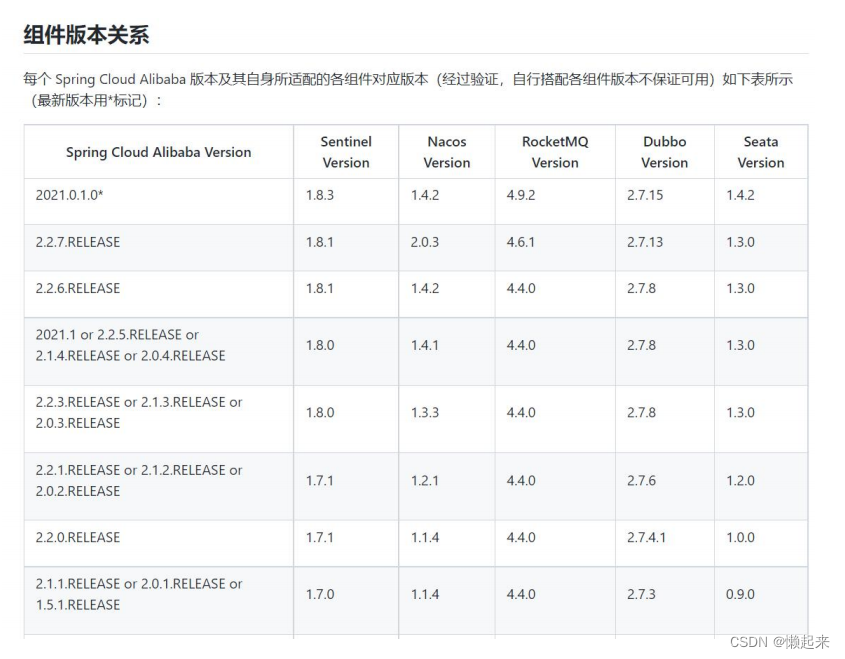
Task: Click Dubbo value 2.7.4.1
Action: pyautogui.click(x=646, y=537)
